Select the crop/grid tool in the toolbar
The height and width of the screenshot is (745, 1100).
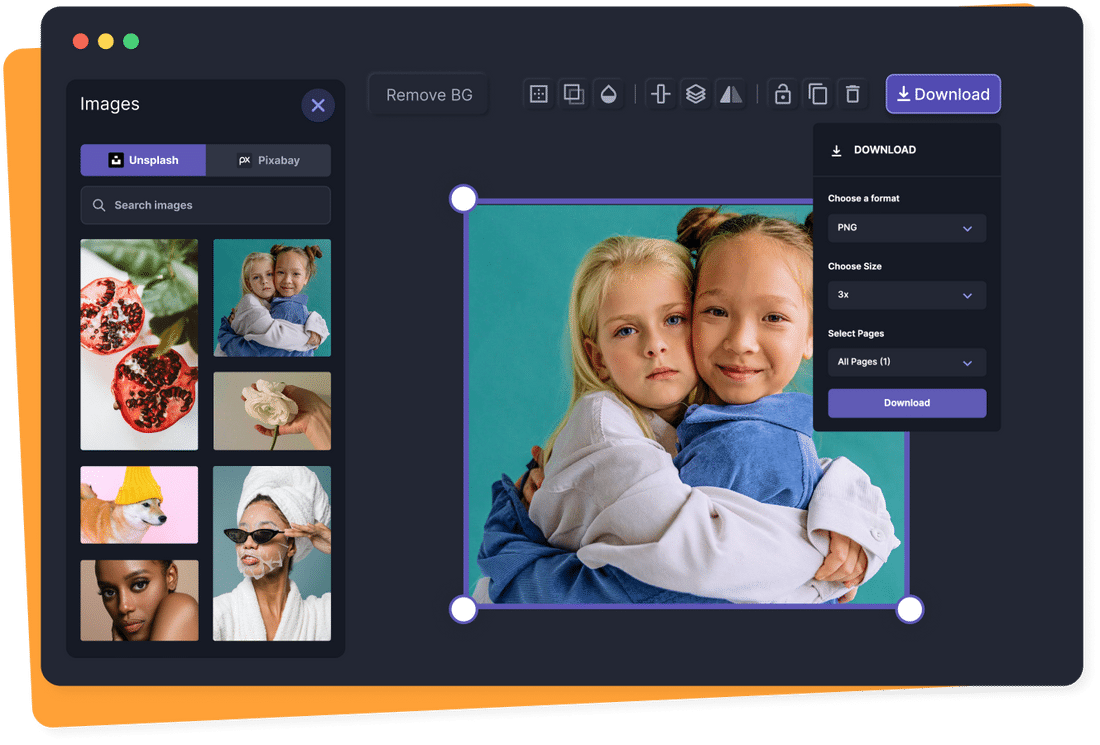click(x=538, y=93)
